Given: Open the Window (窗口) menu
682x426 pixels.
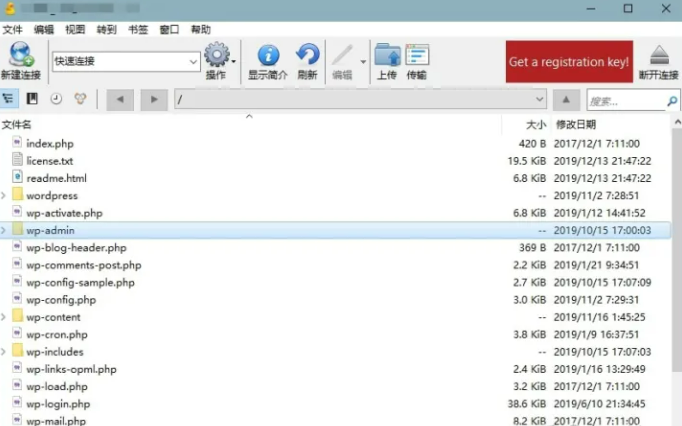Looking at the screenshot, I should click(x=169, y=30).
